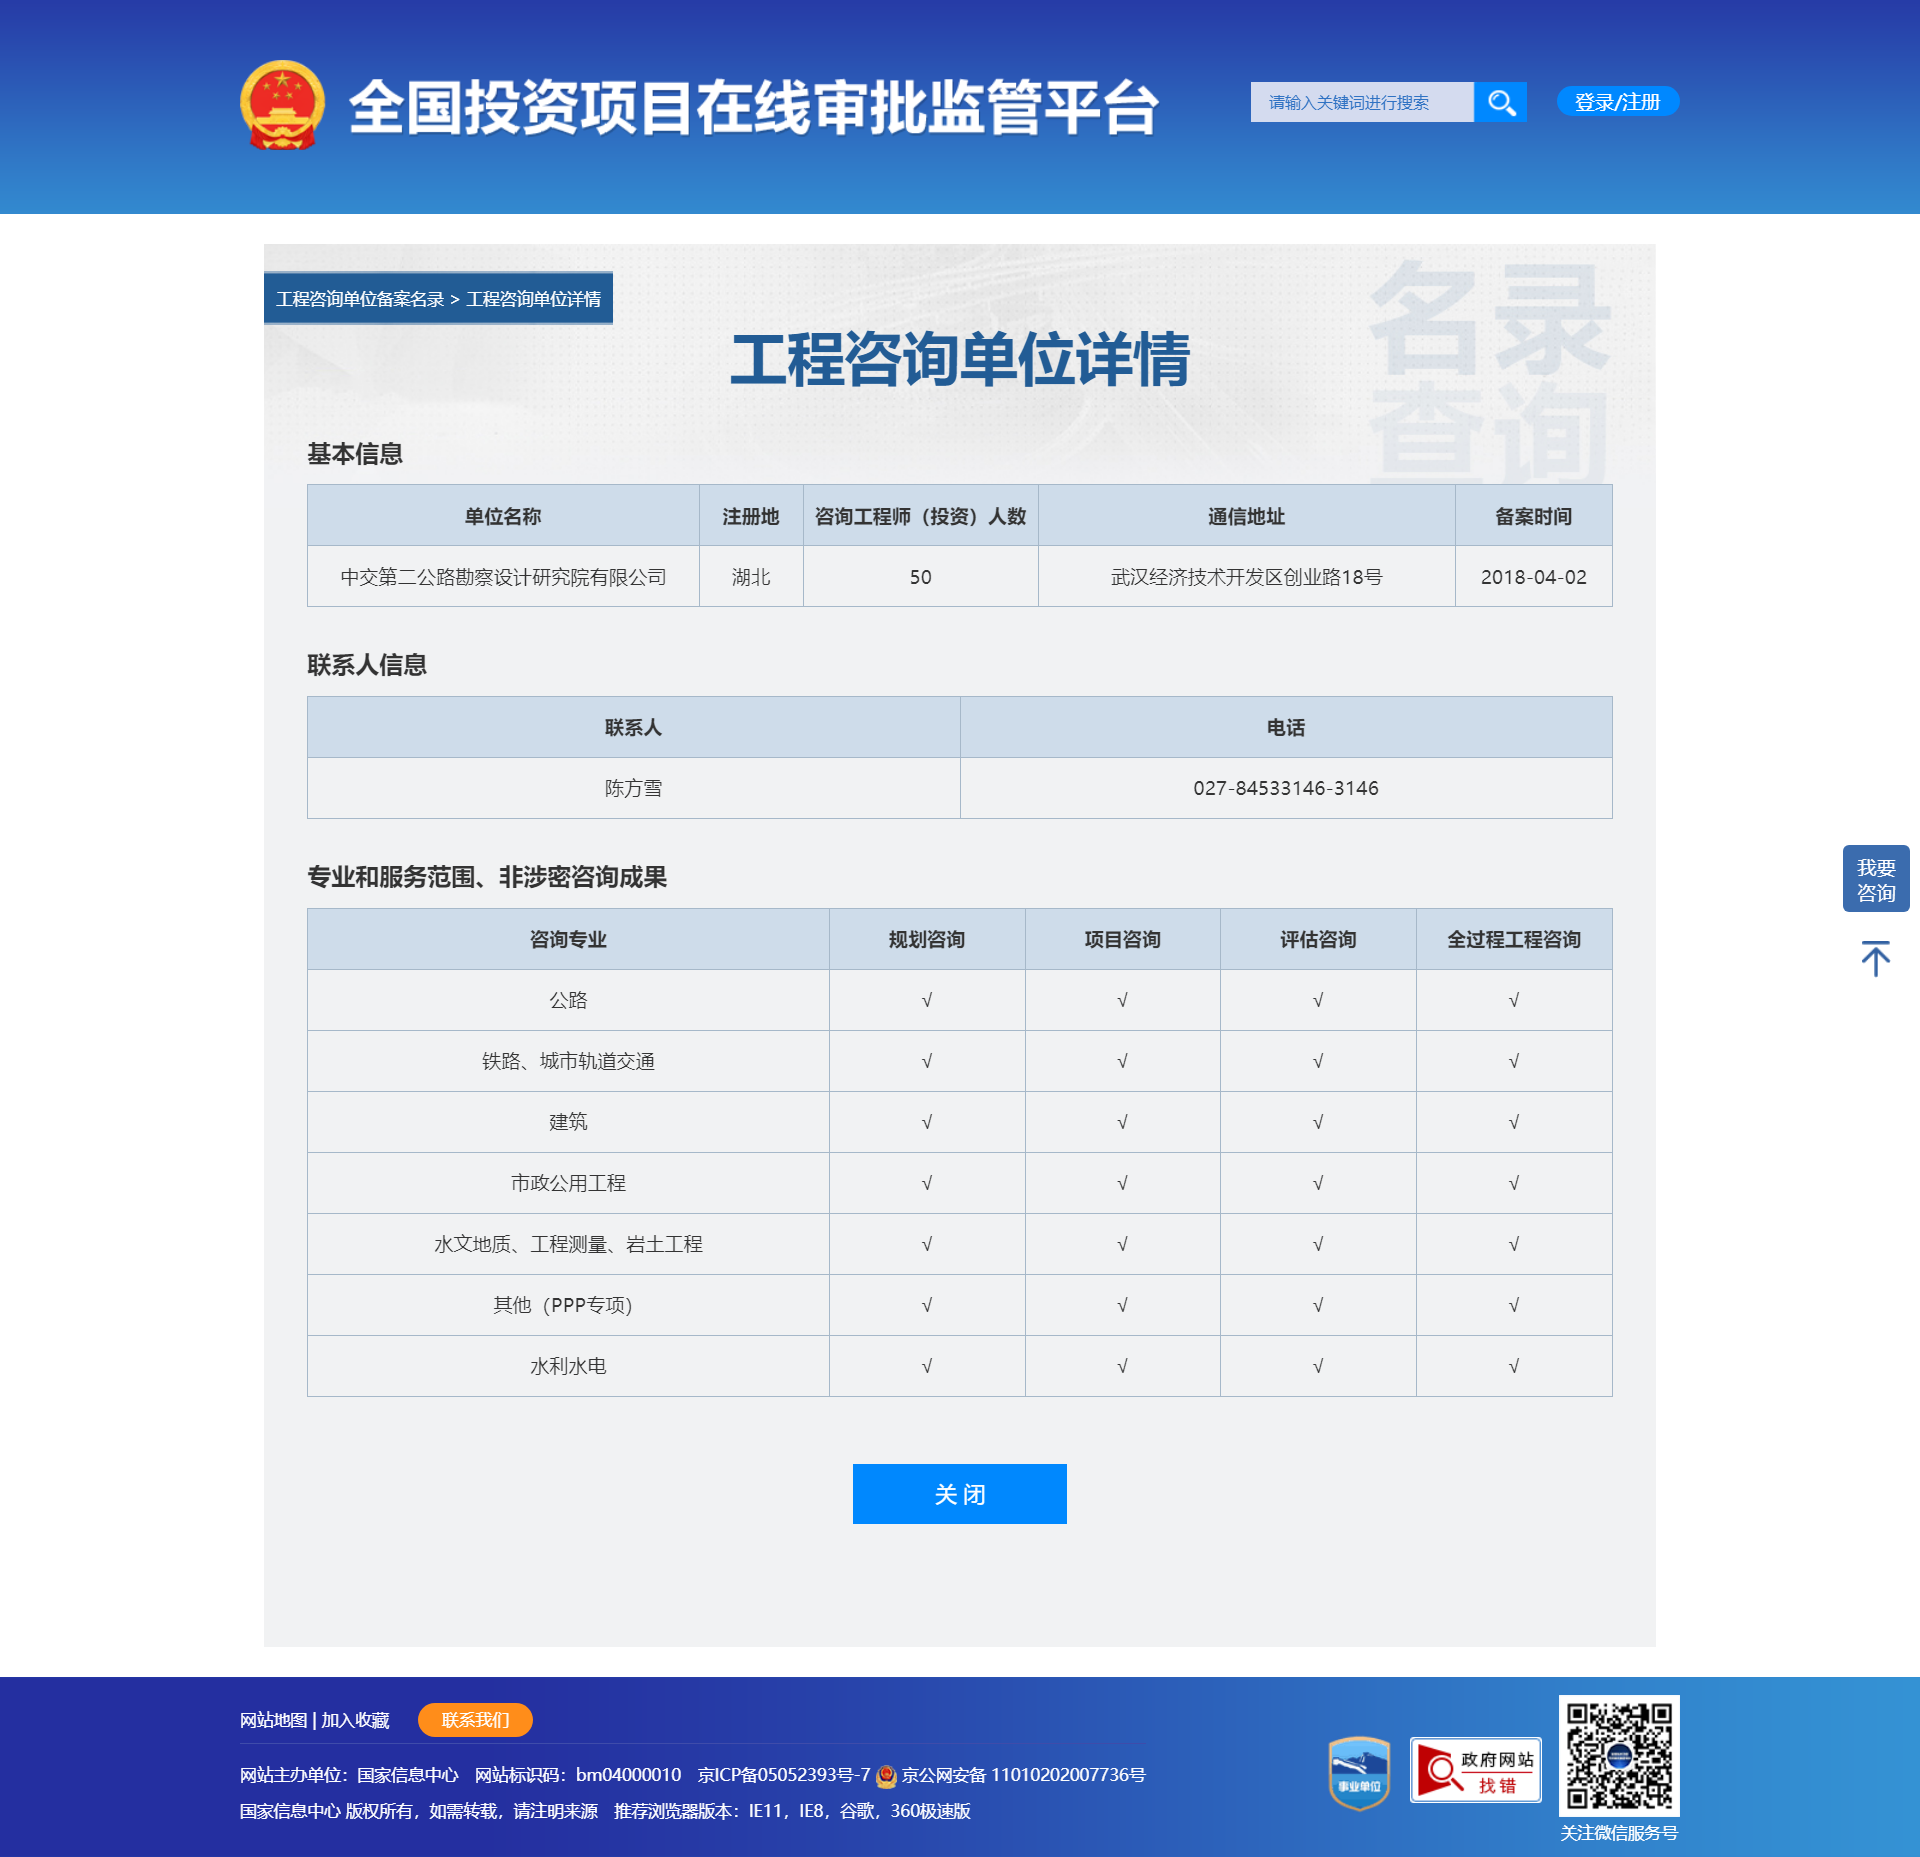Click the 工程咨询单位详情 breadcrumb entry
The width and height of the screenshot is (1920, 1857).
pos(534,297)
